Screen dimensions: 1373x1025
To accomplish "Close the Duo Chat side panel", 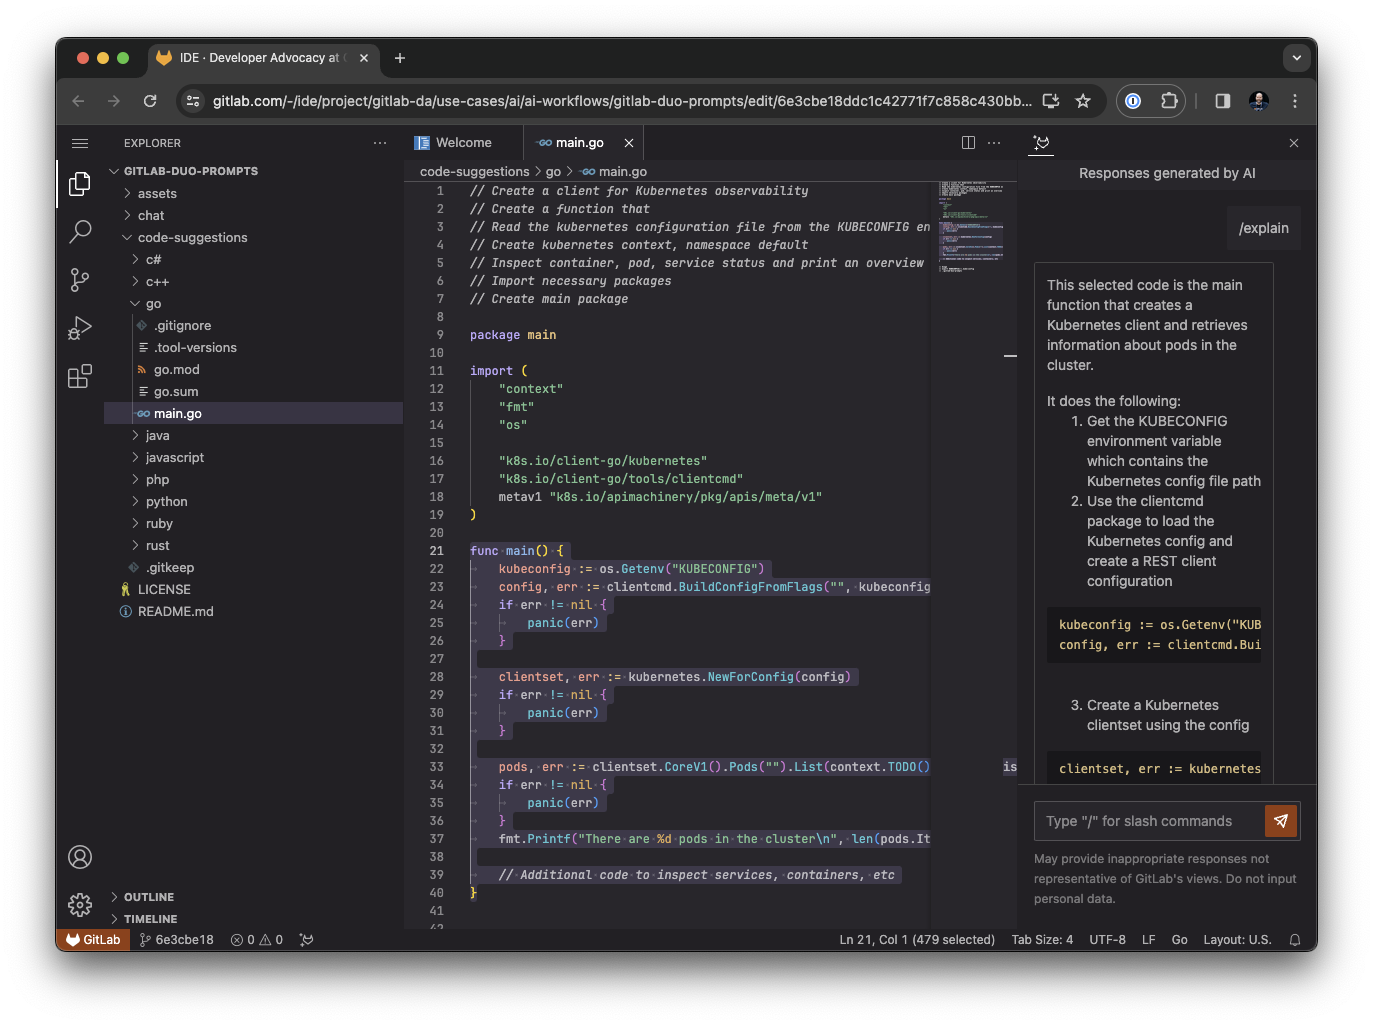I will (x=1294, y=143).
